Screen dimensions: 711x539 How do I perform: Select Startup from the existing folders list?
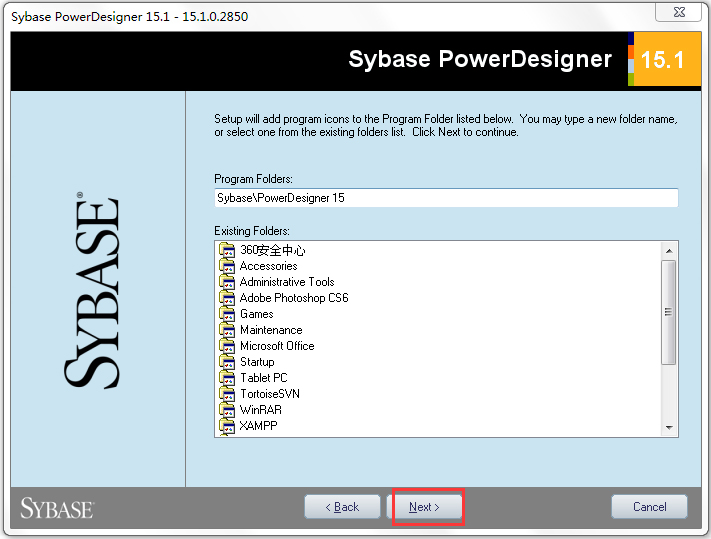pos(257,362)
